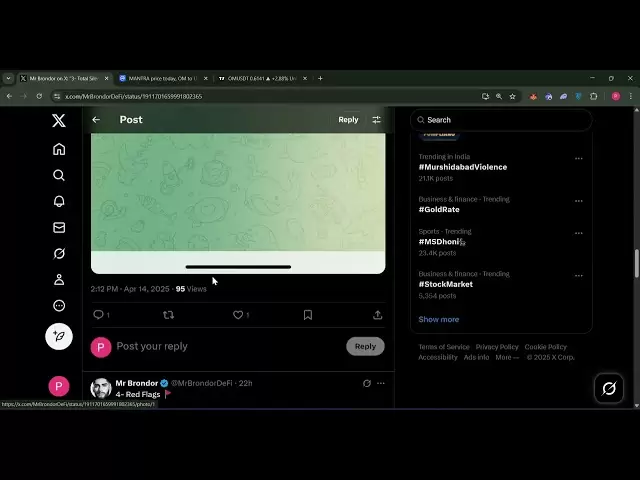Open Messages envelope icon
Viewport: 640px width, 480px height.
pos(59,227)
